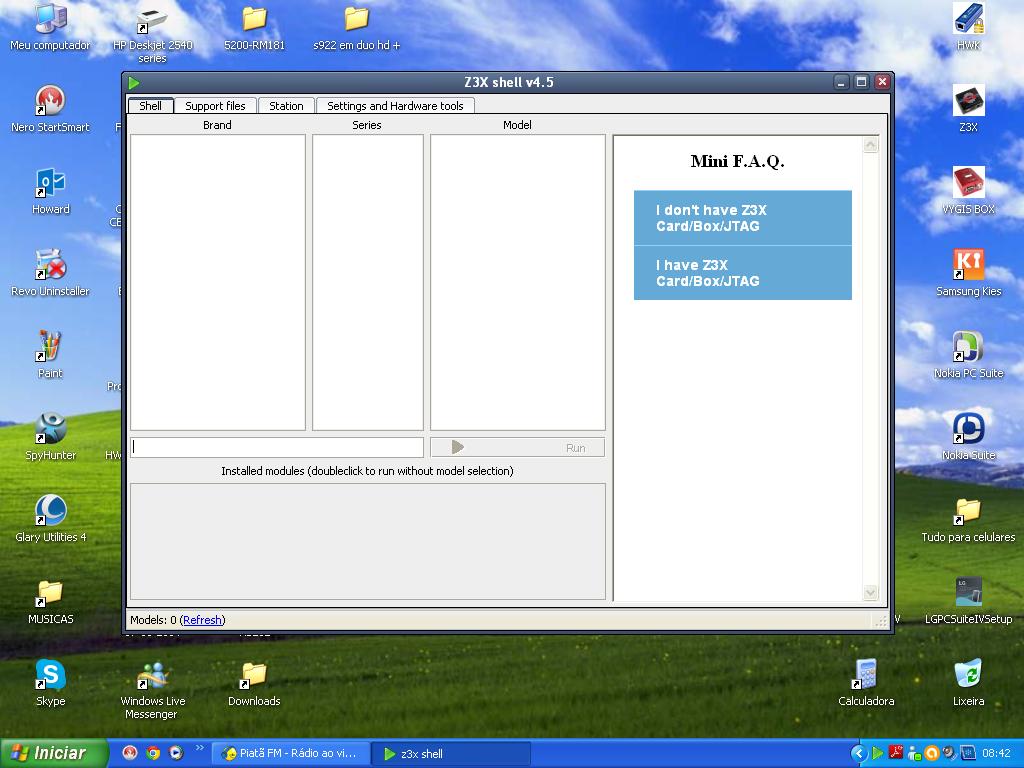Click the Refresh link in status bar

pos(202,620)
